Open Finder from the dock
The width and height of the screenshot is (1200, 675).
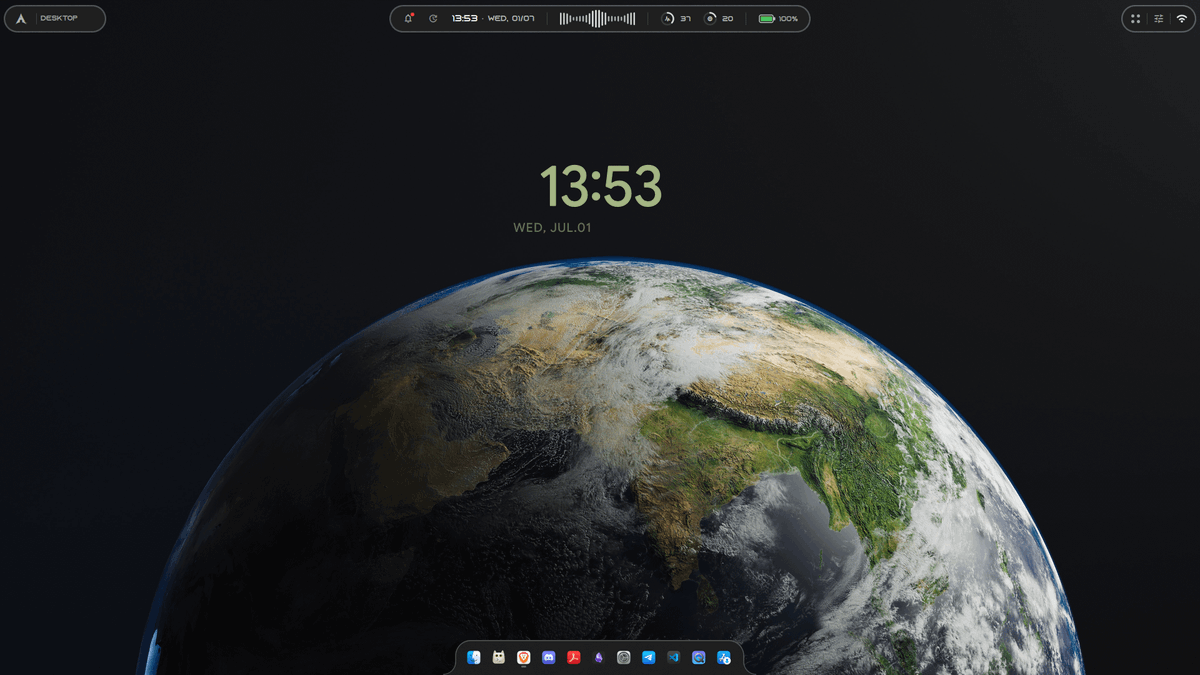474,657
